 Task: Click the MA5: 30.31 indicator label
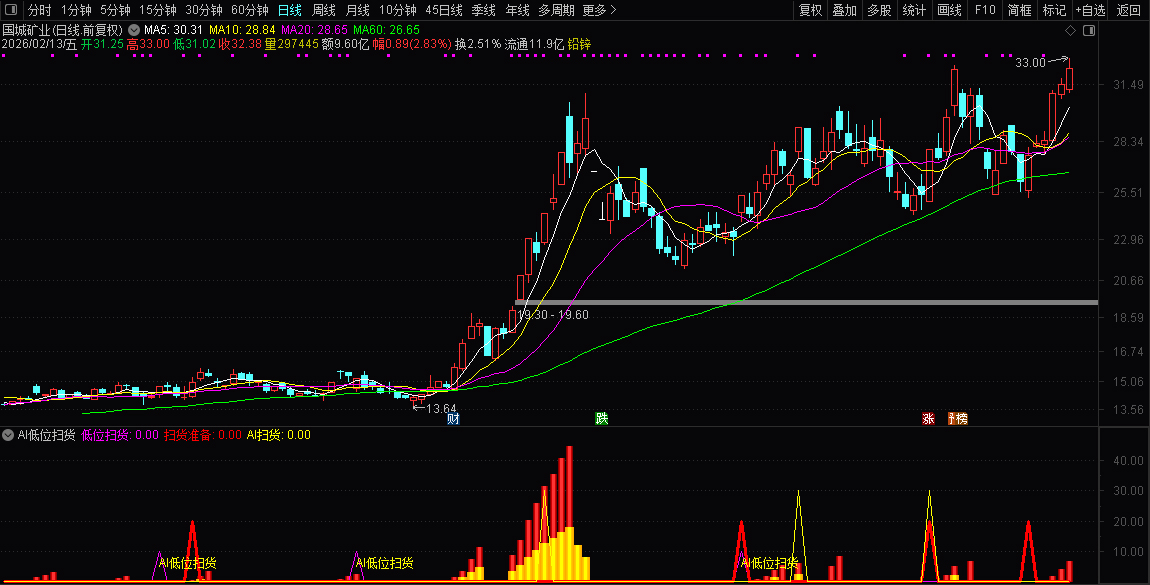point(173,30)
